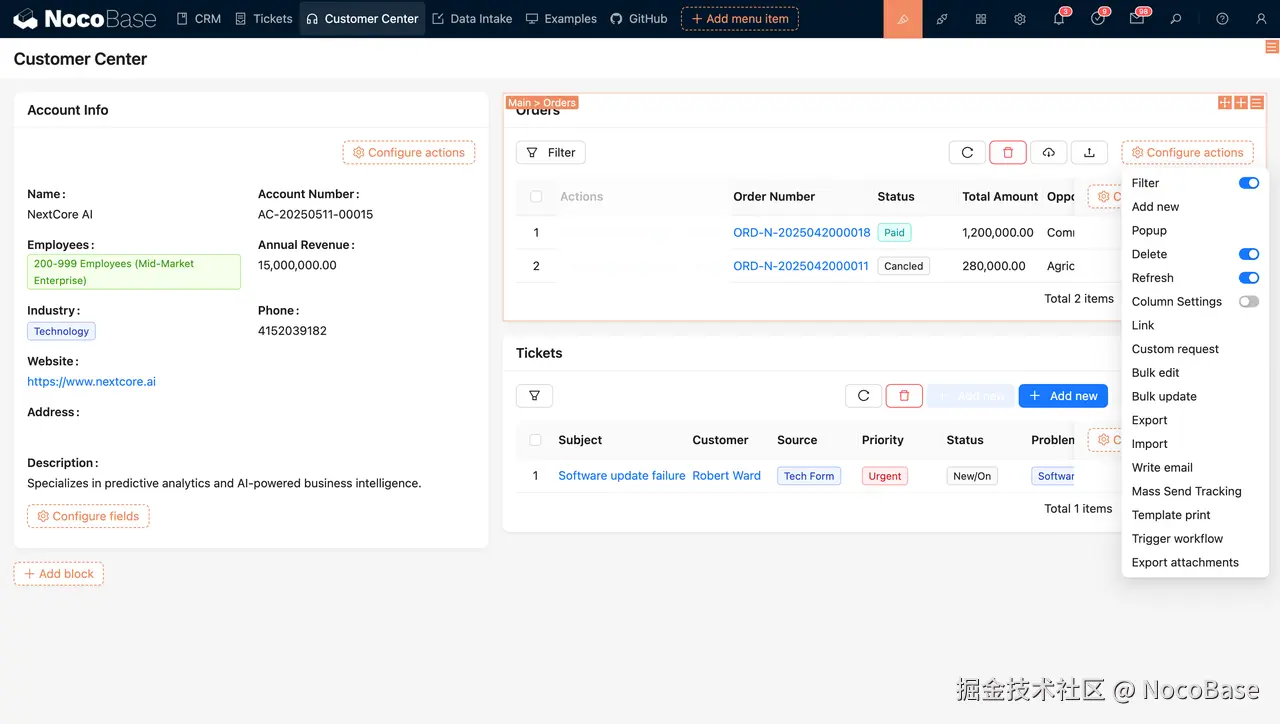Image resolution: width=1280 pixels, height=724 pixels.
Task: Click the Tickets red trash delete button
Action: click(904, 396)
